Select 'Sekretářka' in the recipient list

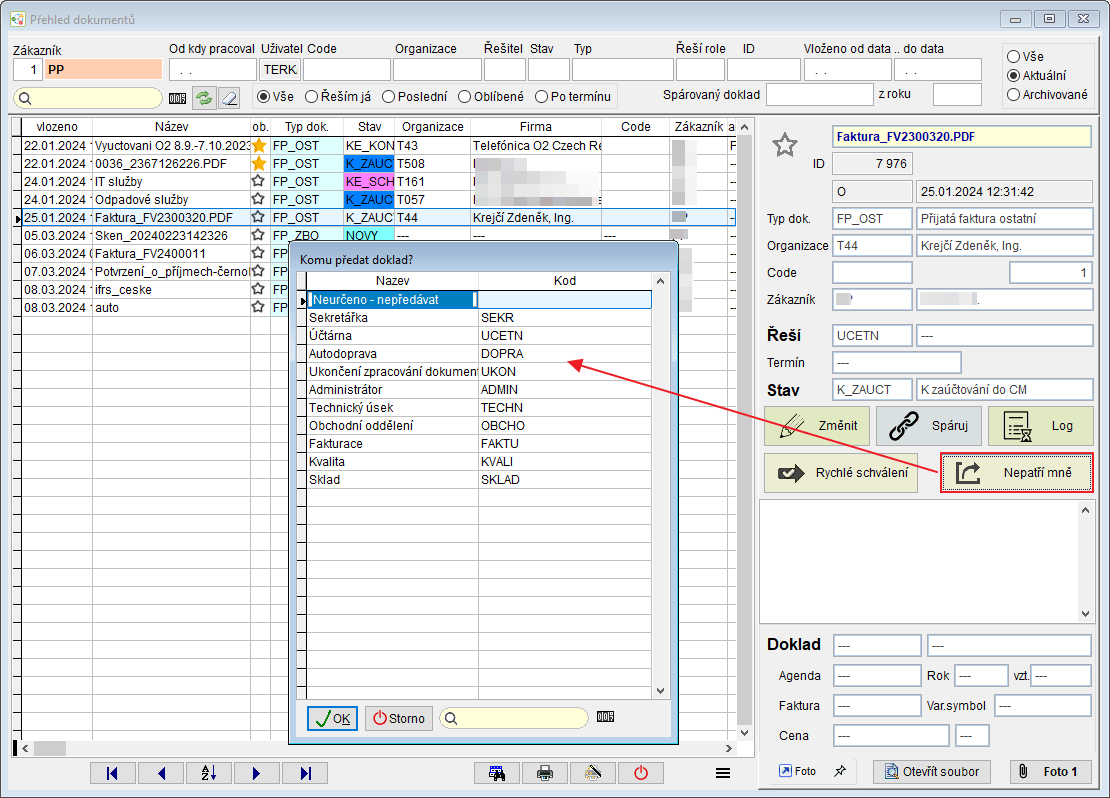tap(479, 318)
